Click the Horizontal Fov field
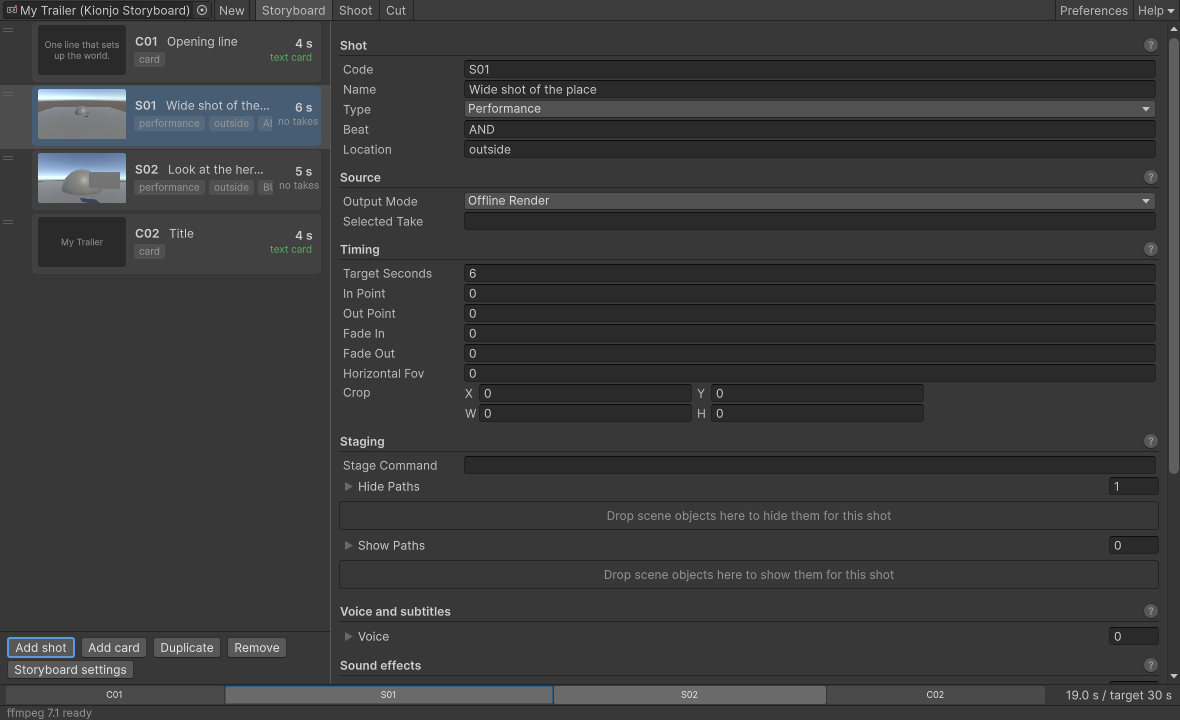The width and height of the screenshot is (1180, 720). click(809, 373)
